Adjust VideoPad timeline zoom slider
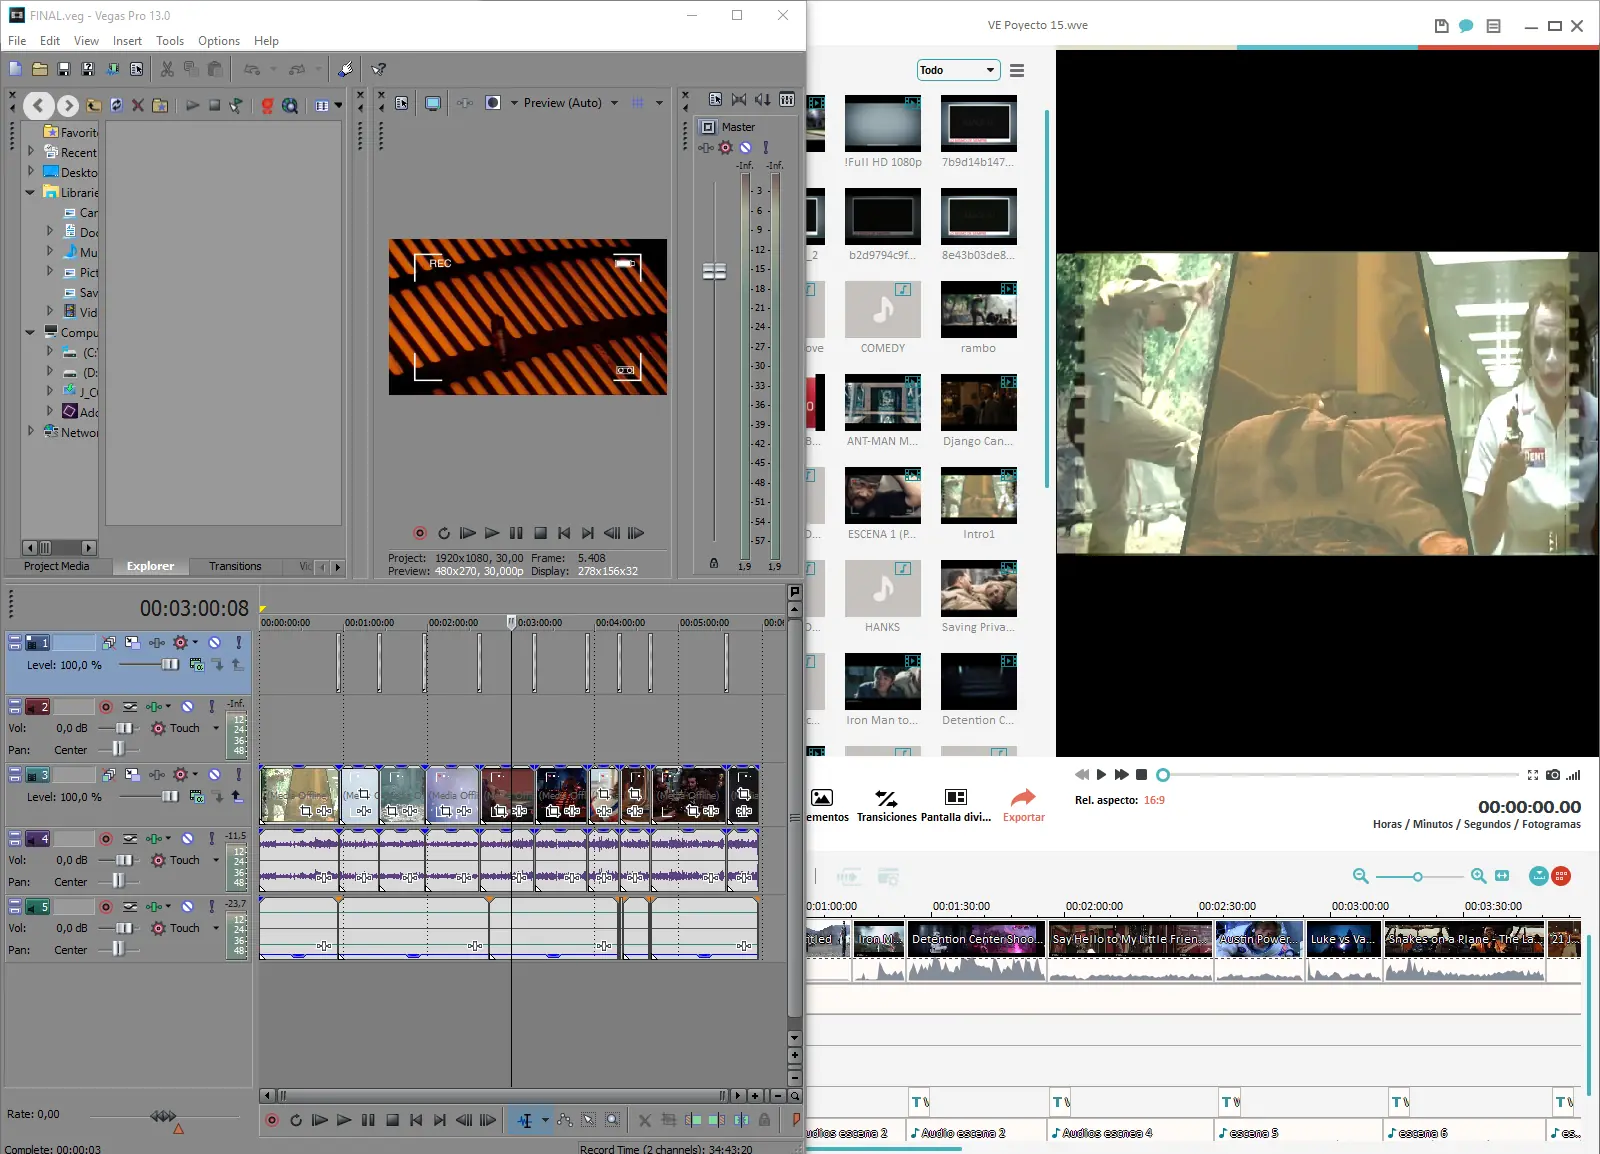This screenshot has height=1154, width=1600. tap(1418, 876)
